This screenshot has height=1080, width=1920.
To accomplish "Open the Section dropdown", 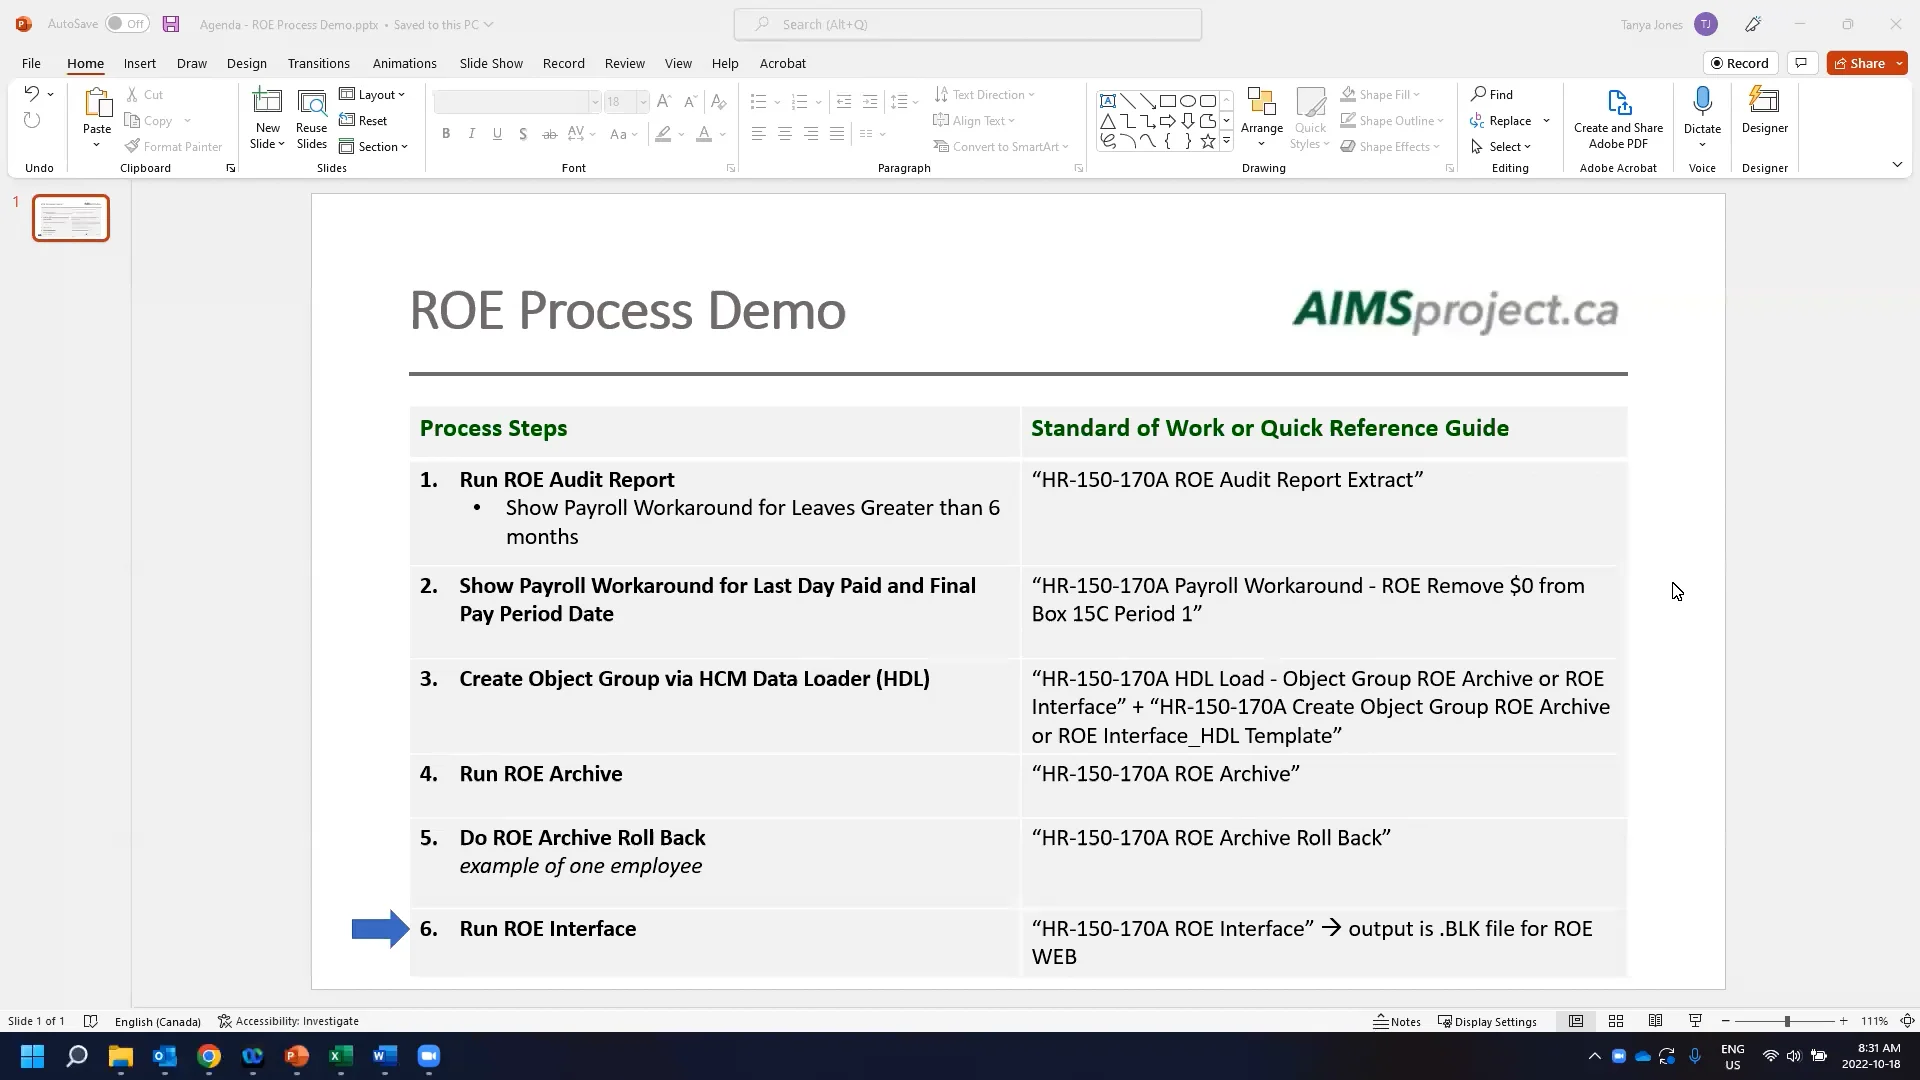I will coord(374,146).
